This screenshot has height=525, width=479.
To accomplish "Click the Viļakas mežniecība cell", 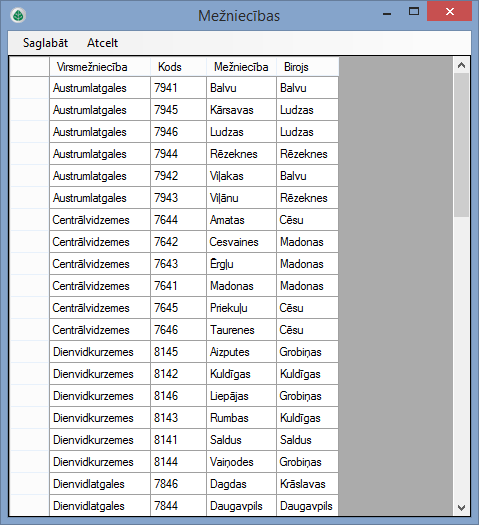I will (241, 176).
